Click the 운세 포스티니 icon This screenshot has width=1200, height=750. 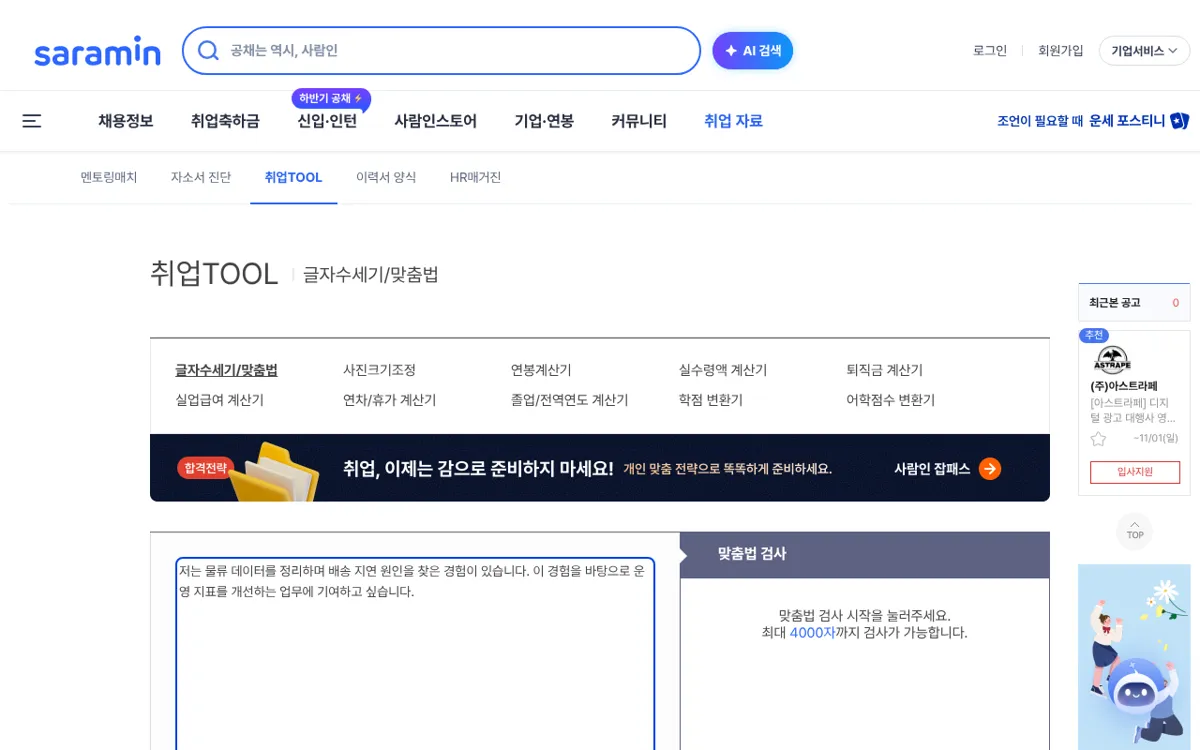1179,121
